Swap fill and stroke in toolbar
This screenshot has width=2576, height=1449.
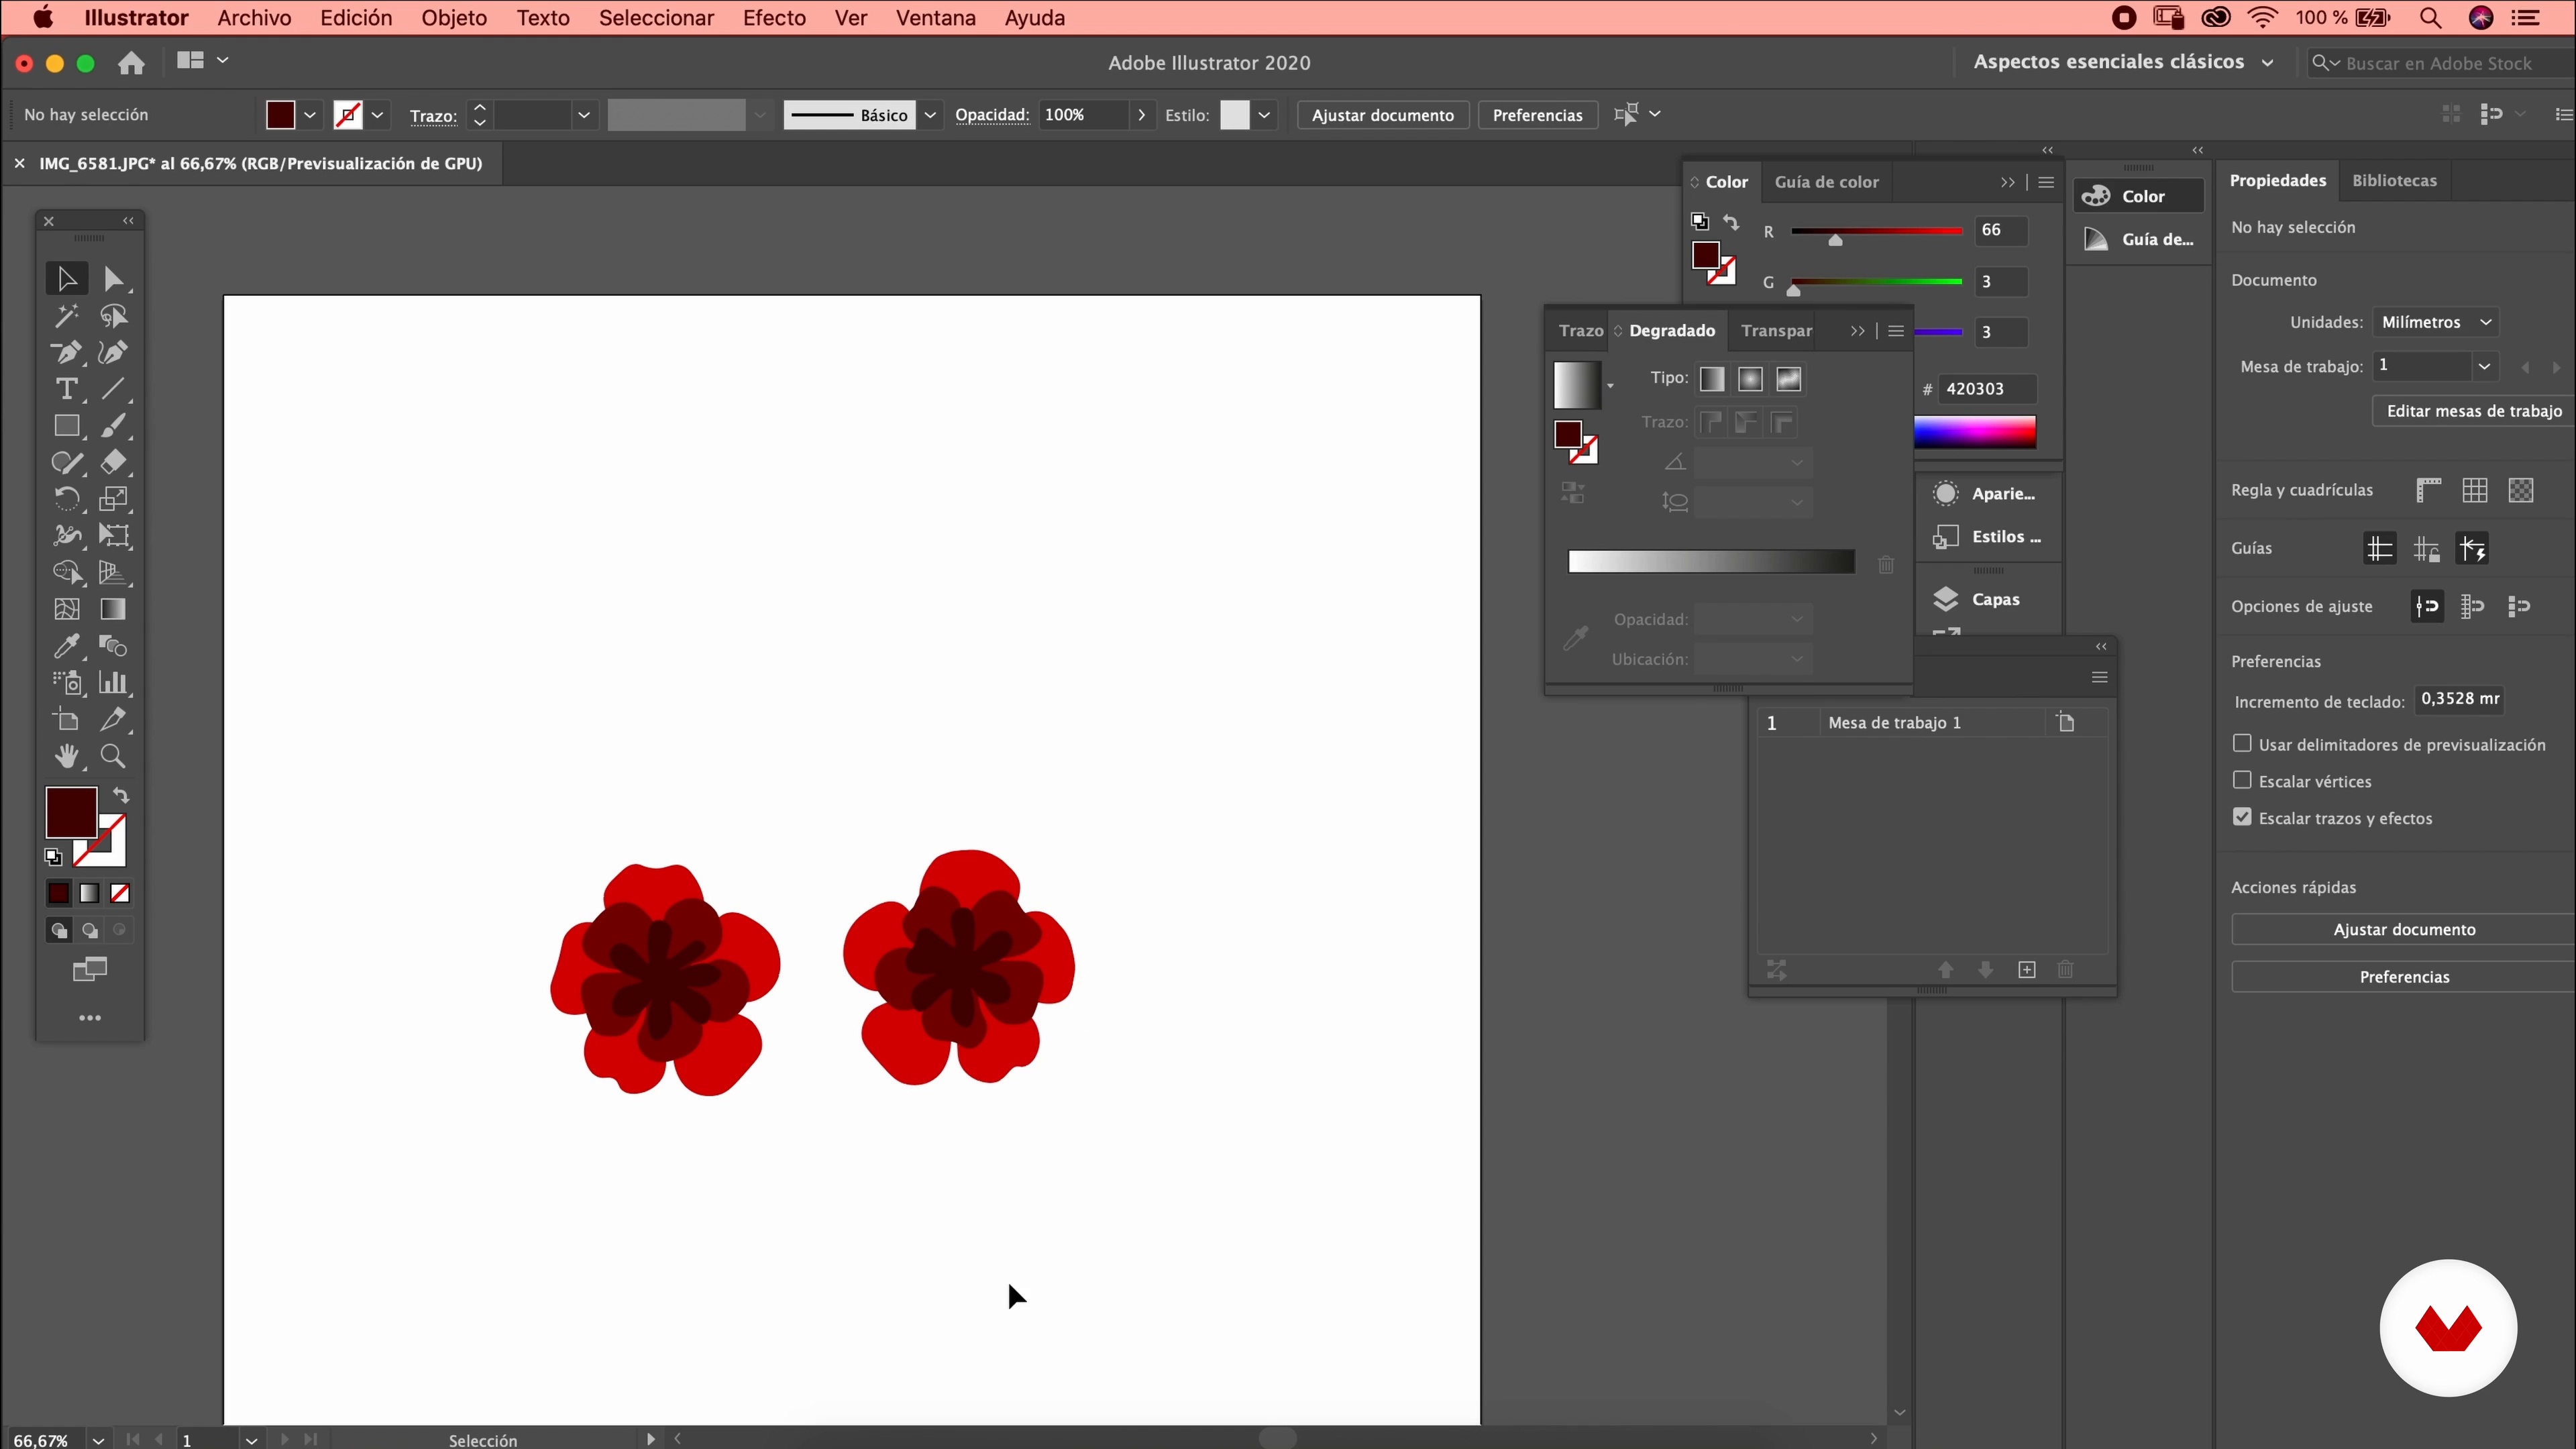point(121,796)
